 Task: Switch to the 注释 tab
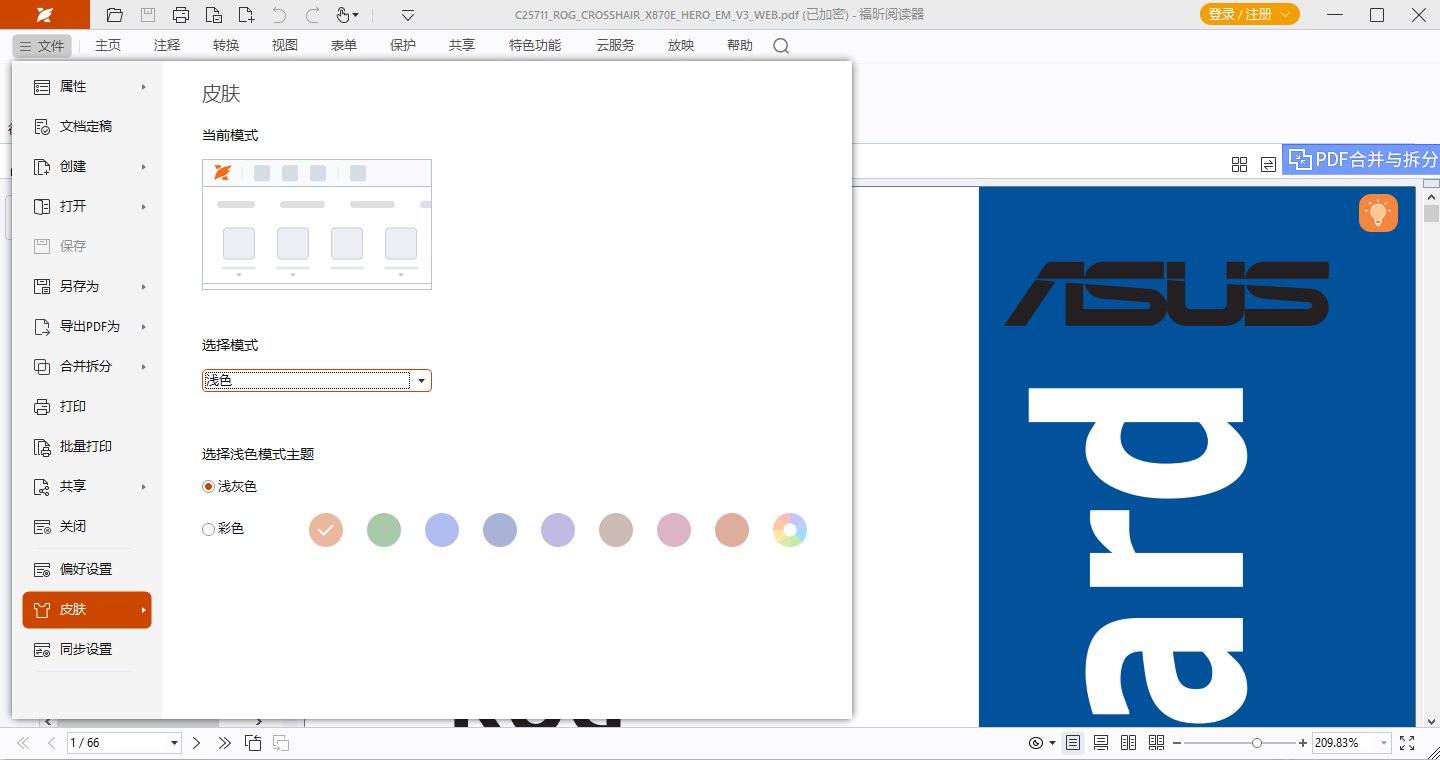(167, 46)
